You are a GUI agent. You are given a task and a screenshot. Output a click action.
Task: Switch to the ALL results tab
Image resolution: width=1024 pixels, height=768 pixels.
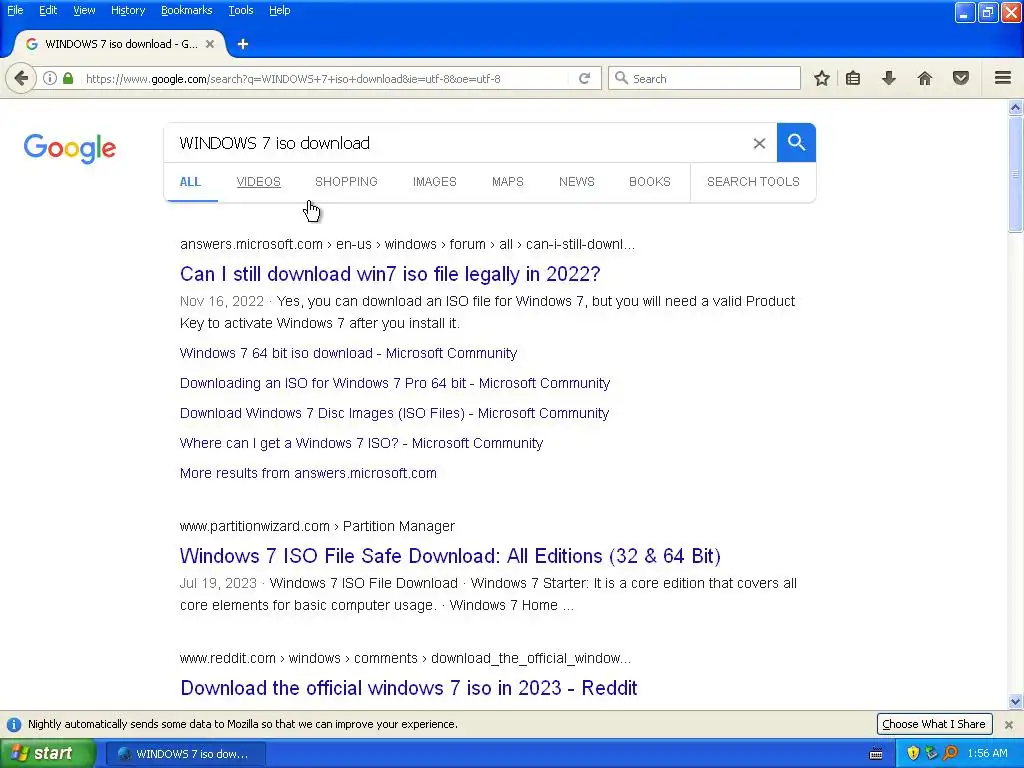click(190, 182)
